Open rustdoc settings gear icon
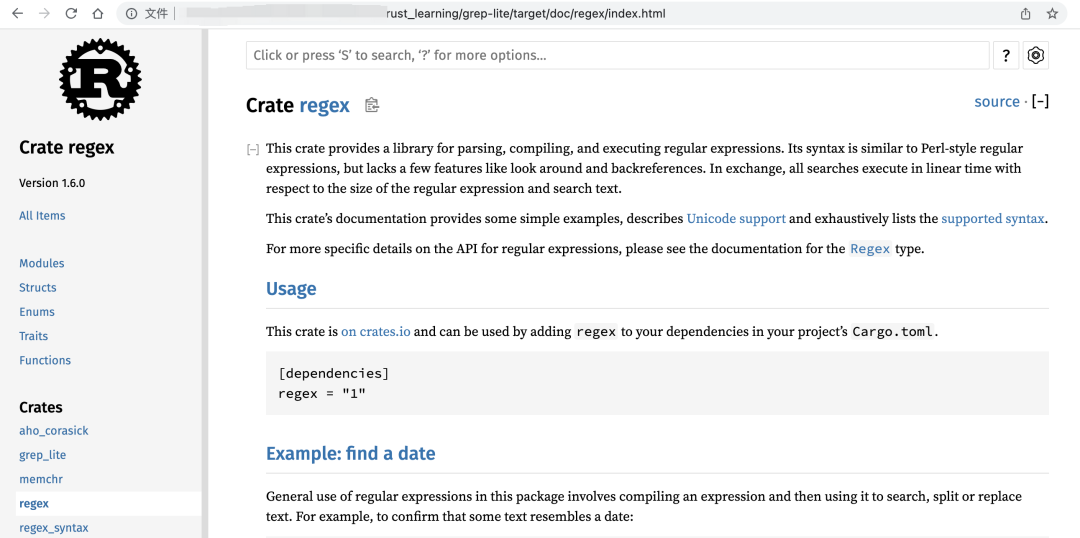The width and height of the screenshot is (1080, 538). [x=1036, y=56]
